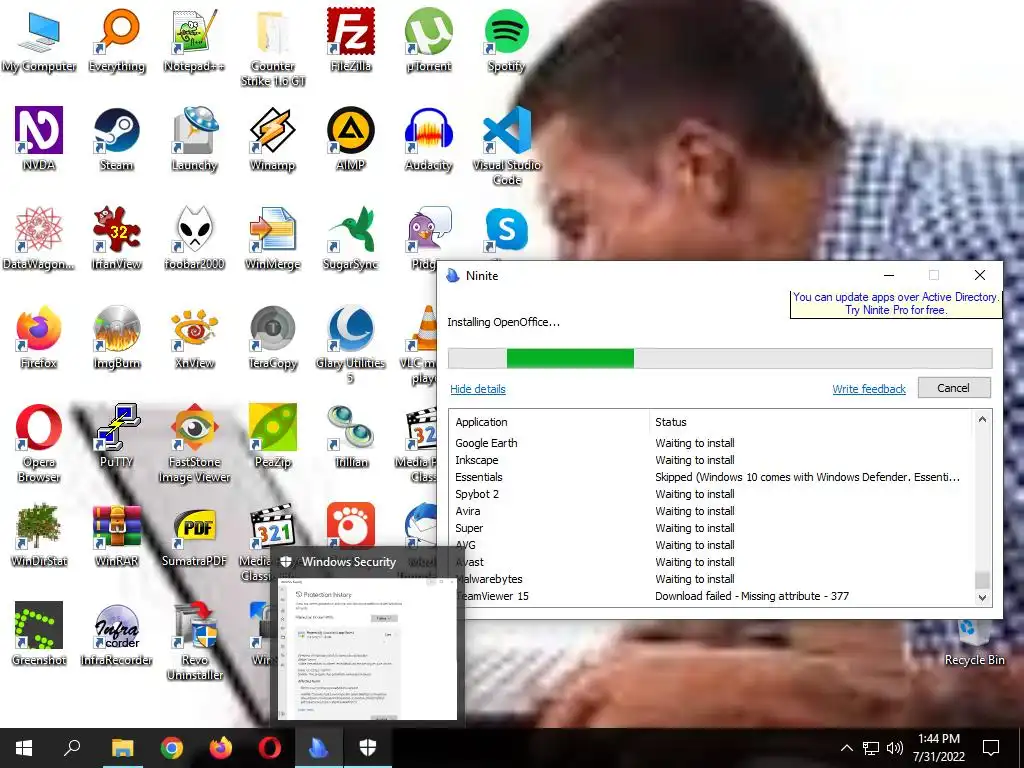Click the Firefox desktop shortcut

click(x=39, y=337)
